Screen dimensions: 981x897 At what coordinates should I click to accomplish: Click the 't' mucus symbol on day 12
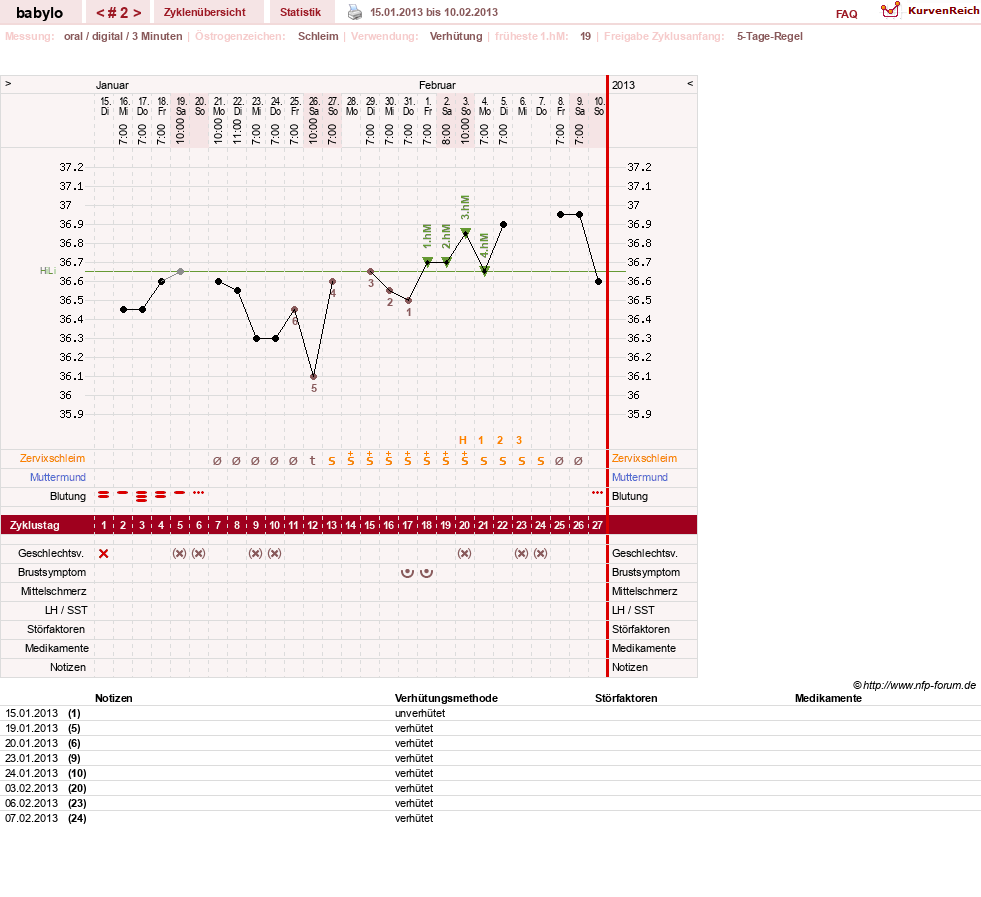(x=313, y=460)
